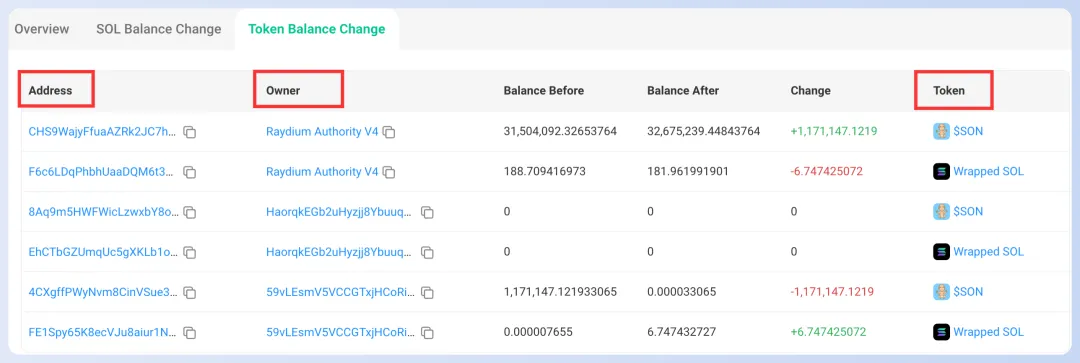Click Wrapped SOL logo in second row

(941, 172)
